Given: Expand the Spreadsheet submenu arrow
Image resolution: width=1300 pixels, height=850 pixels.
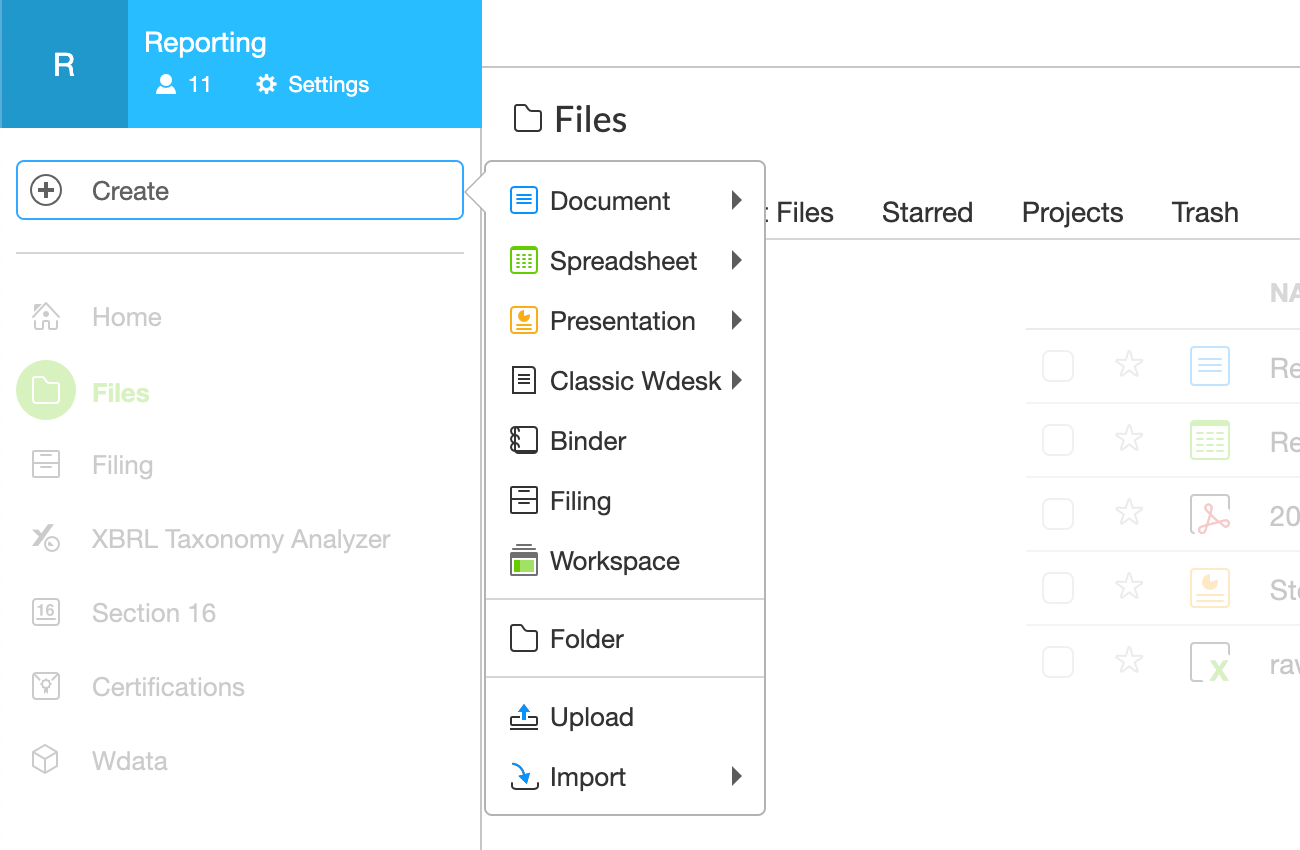Looking at the screenshot, I should coord(737,261).
